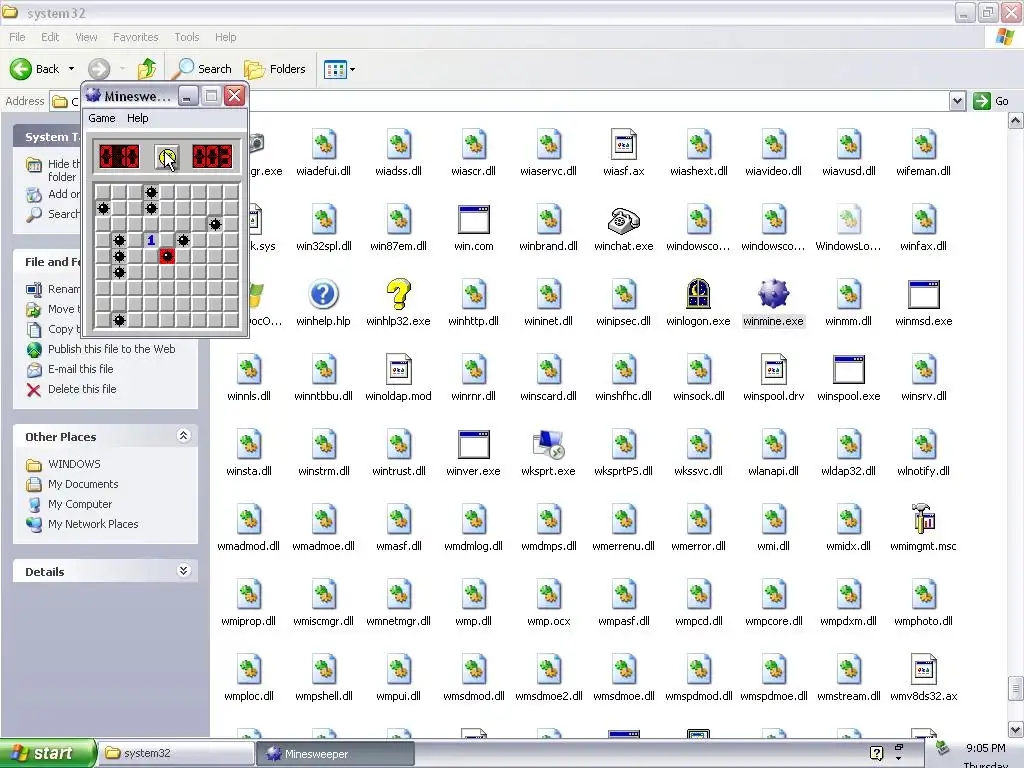Select wksprt.exe file icon
1024x768 pixels.
[549, 444]
